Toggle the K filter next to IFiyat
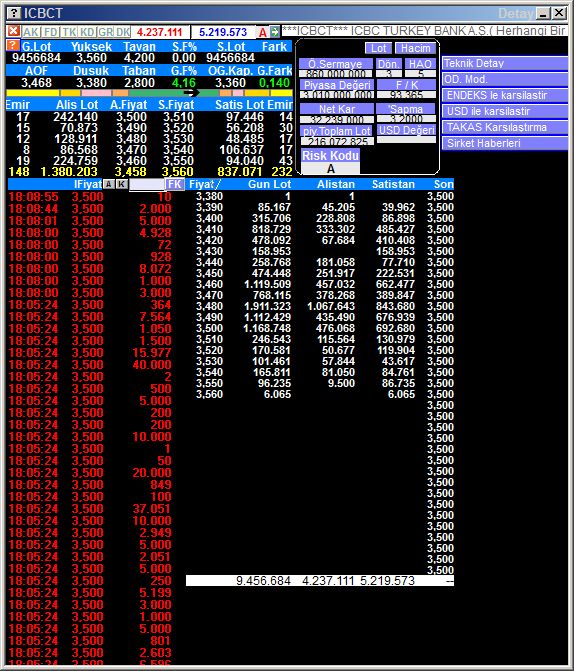Viewport: 574px width, 671px height. (122, 184)
